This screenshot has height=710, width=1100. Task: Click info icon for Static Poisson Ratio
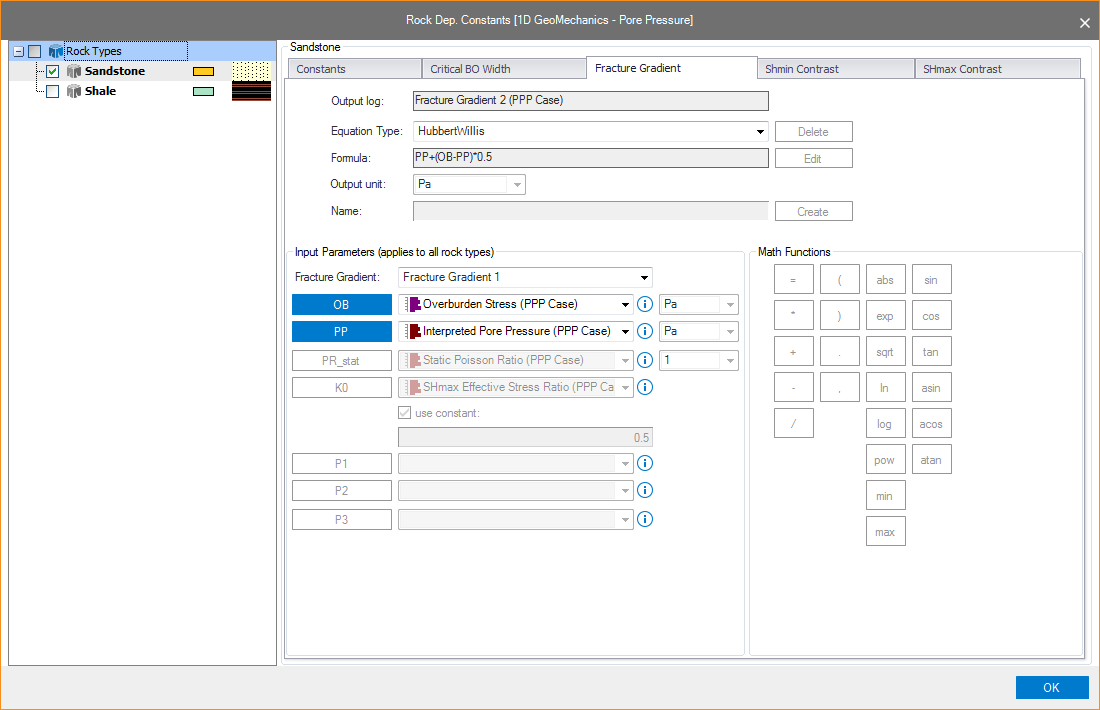tap(645, 360)
